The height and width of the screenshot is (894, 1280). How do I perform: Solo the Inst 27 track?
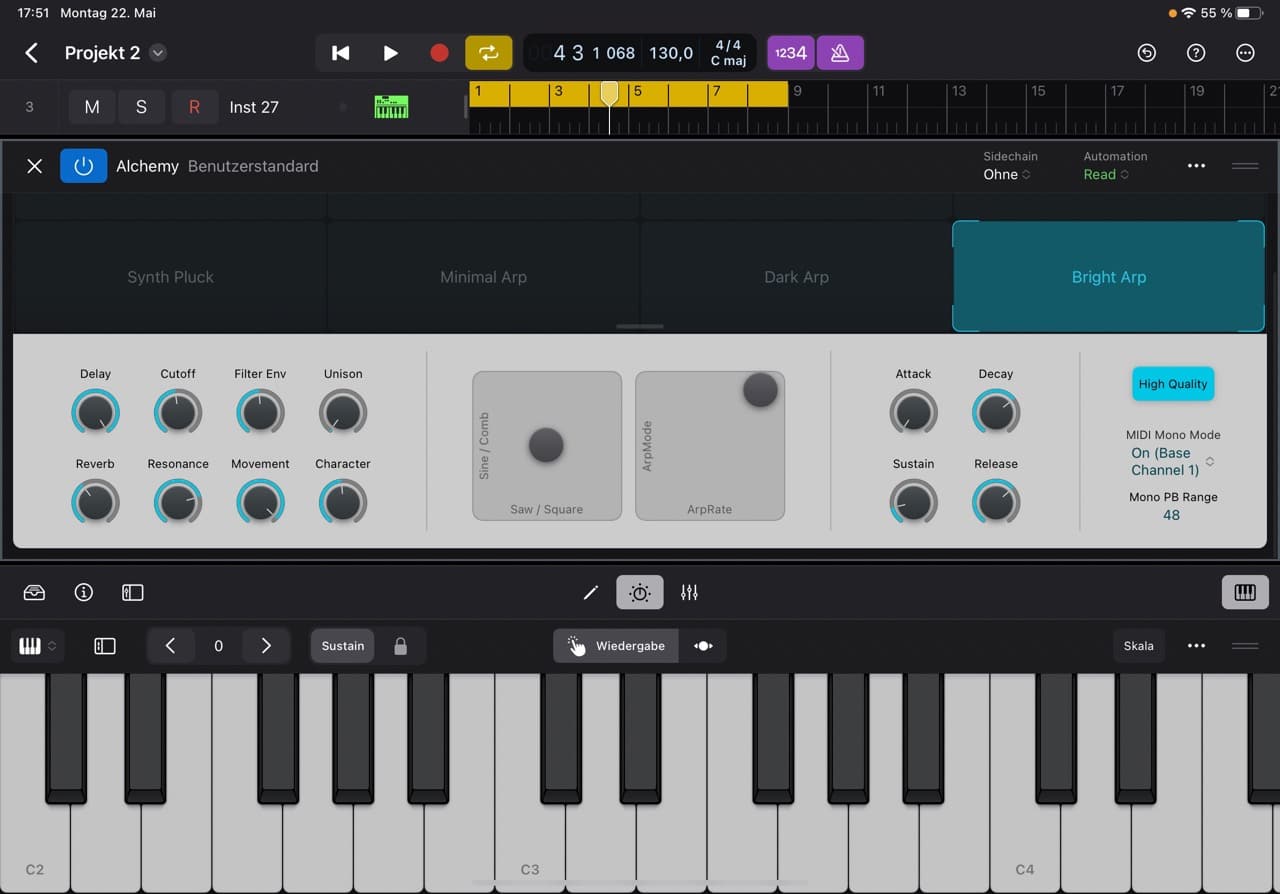click(x=141, y=107)
